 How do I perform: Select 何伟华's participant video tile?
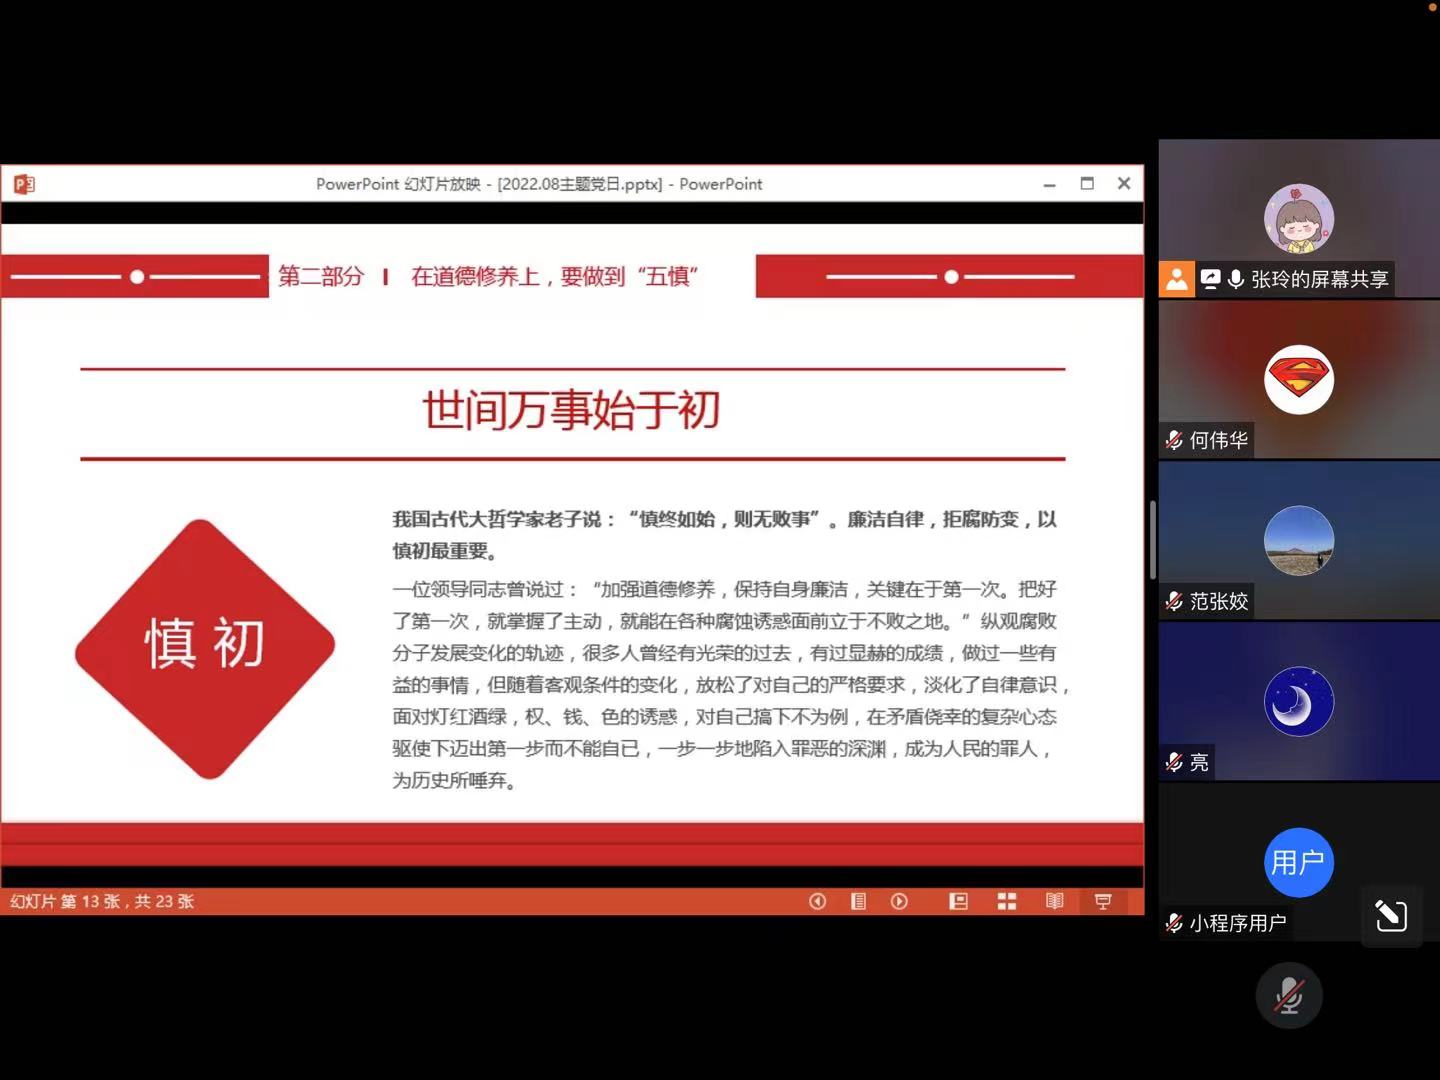1298,380
